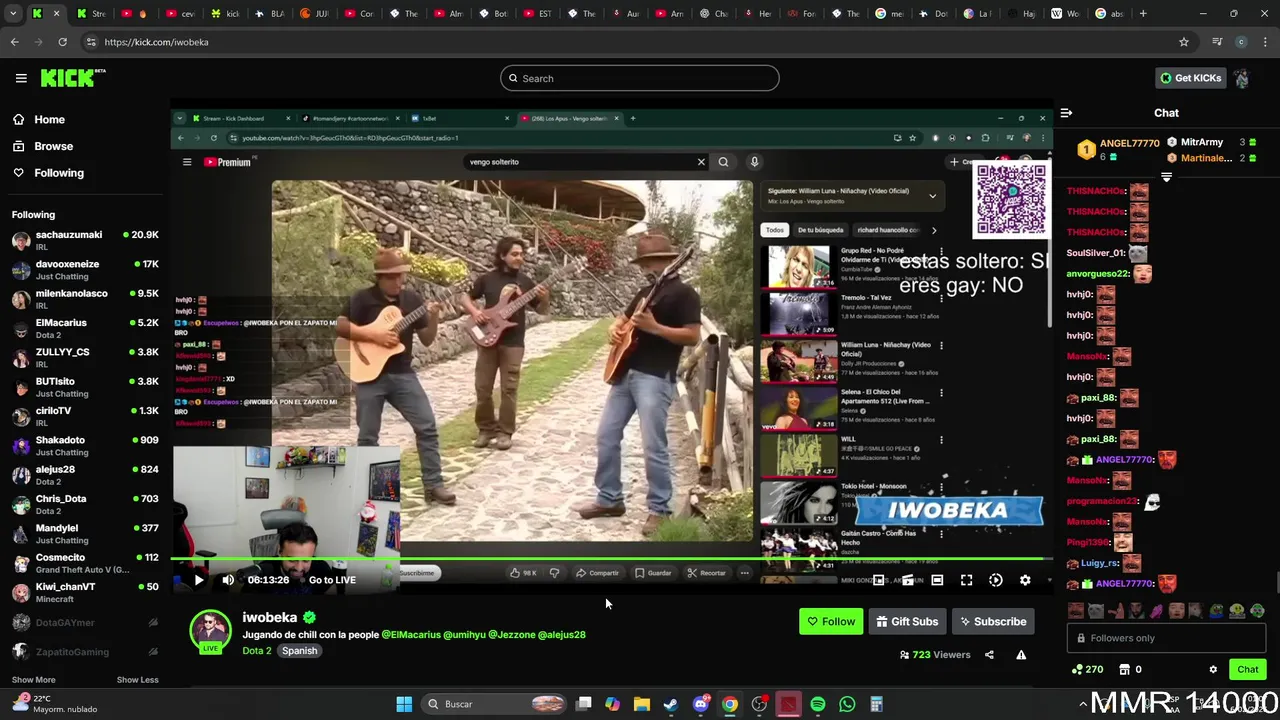Screen dimensions: 1280x720
Task: Report the stream with warning icon
Action: click(x=1021, y=655)
